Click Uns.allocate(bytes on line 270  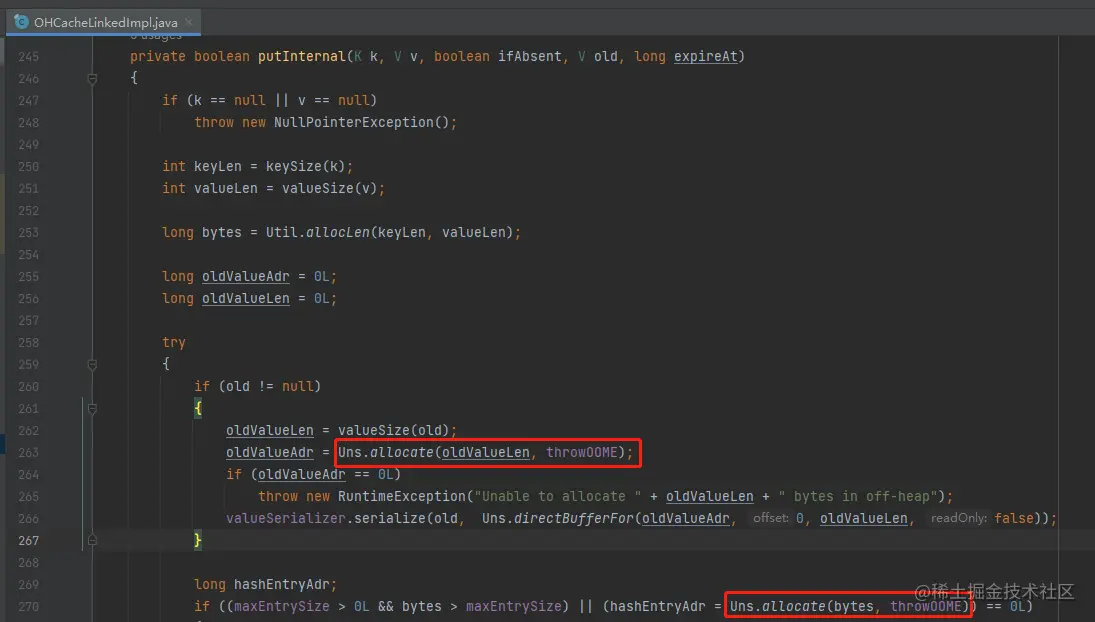tap(801, 606)
